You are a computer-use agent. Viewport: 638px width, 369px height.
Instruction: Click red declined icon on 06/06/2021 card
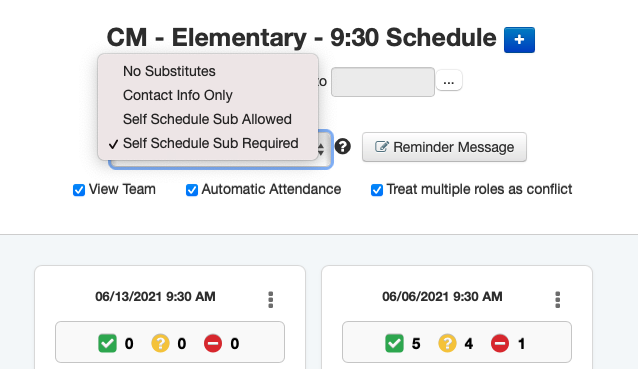[x=500, y=343]
